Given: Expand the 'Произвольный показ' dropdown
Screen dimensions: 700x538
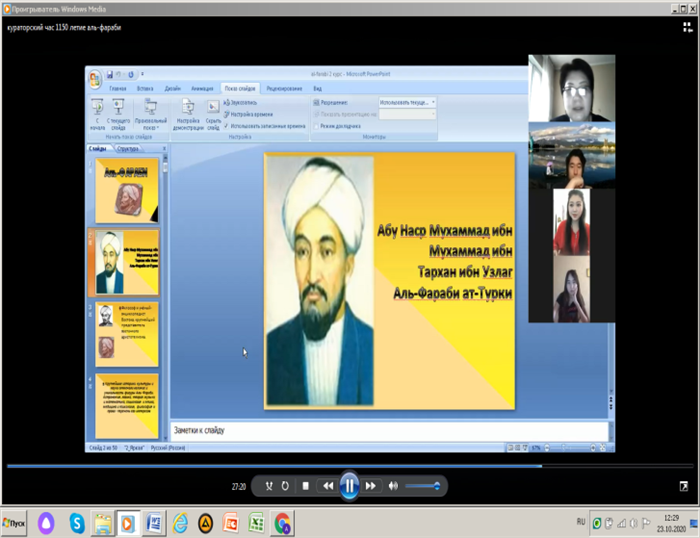Looking at the screenshot, I should tap(152, 125).
